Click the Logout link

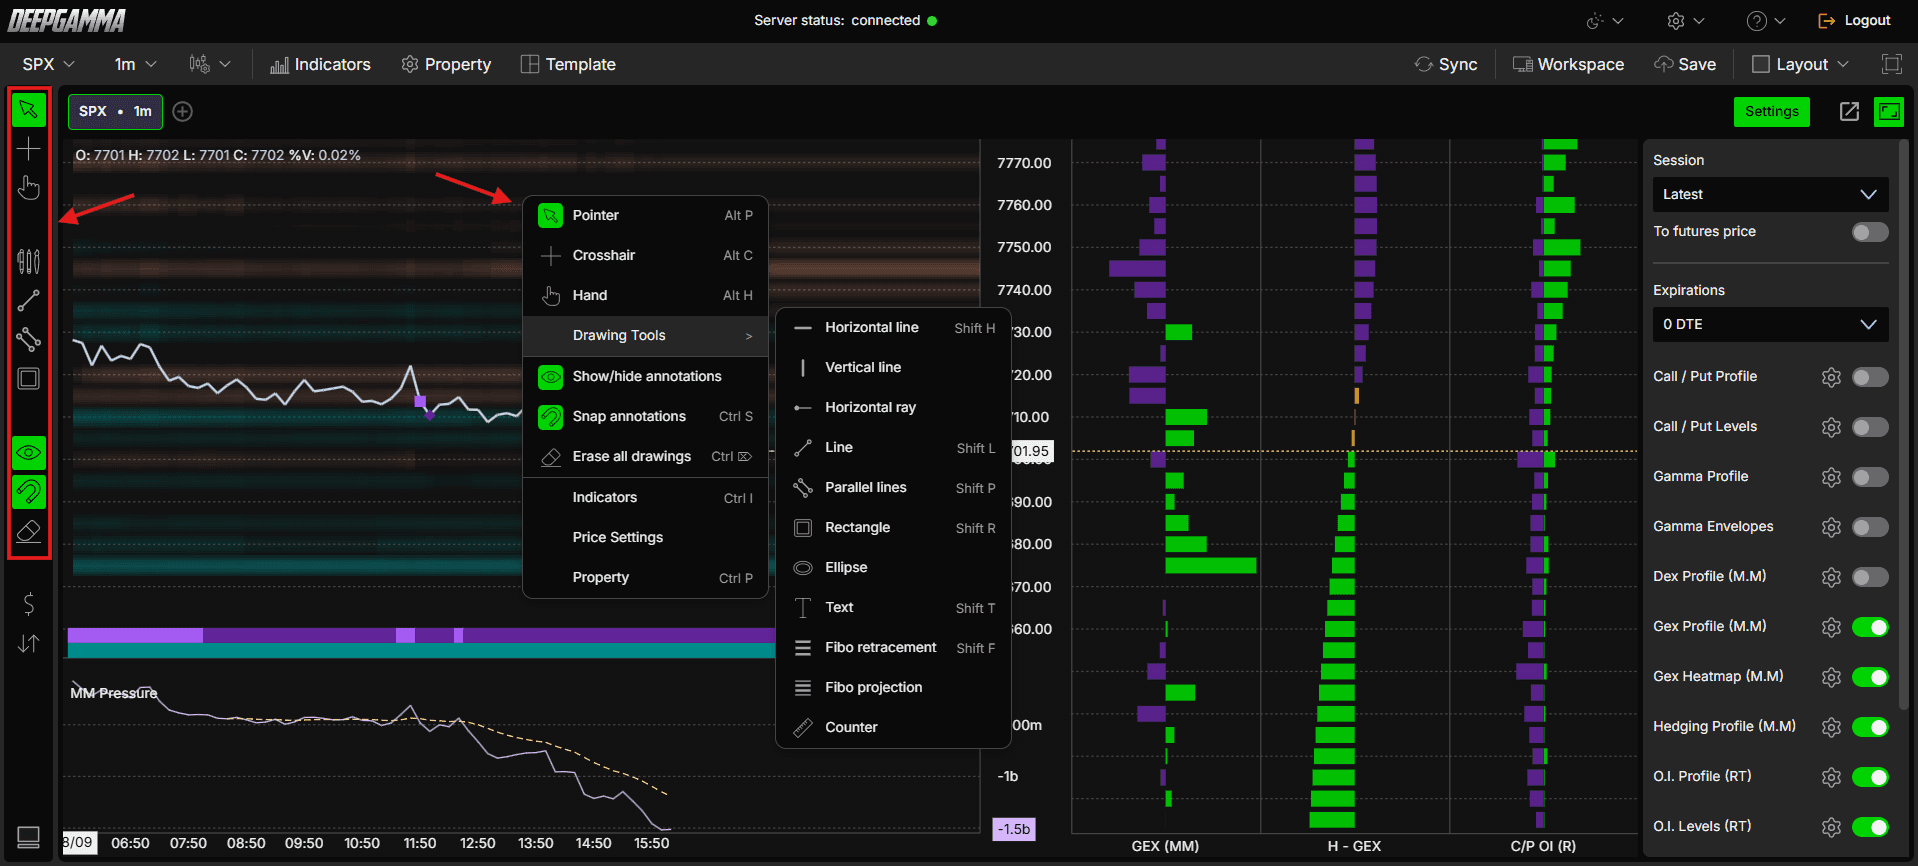(1854, 20)
